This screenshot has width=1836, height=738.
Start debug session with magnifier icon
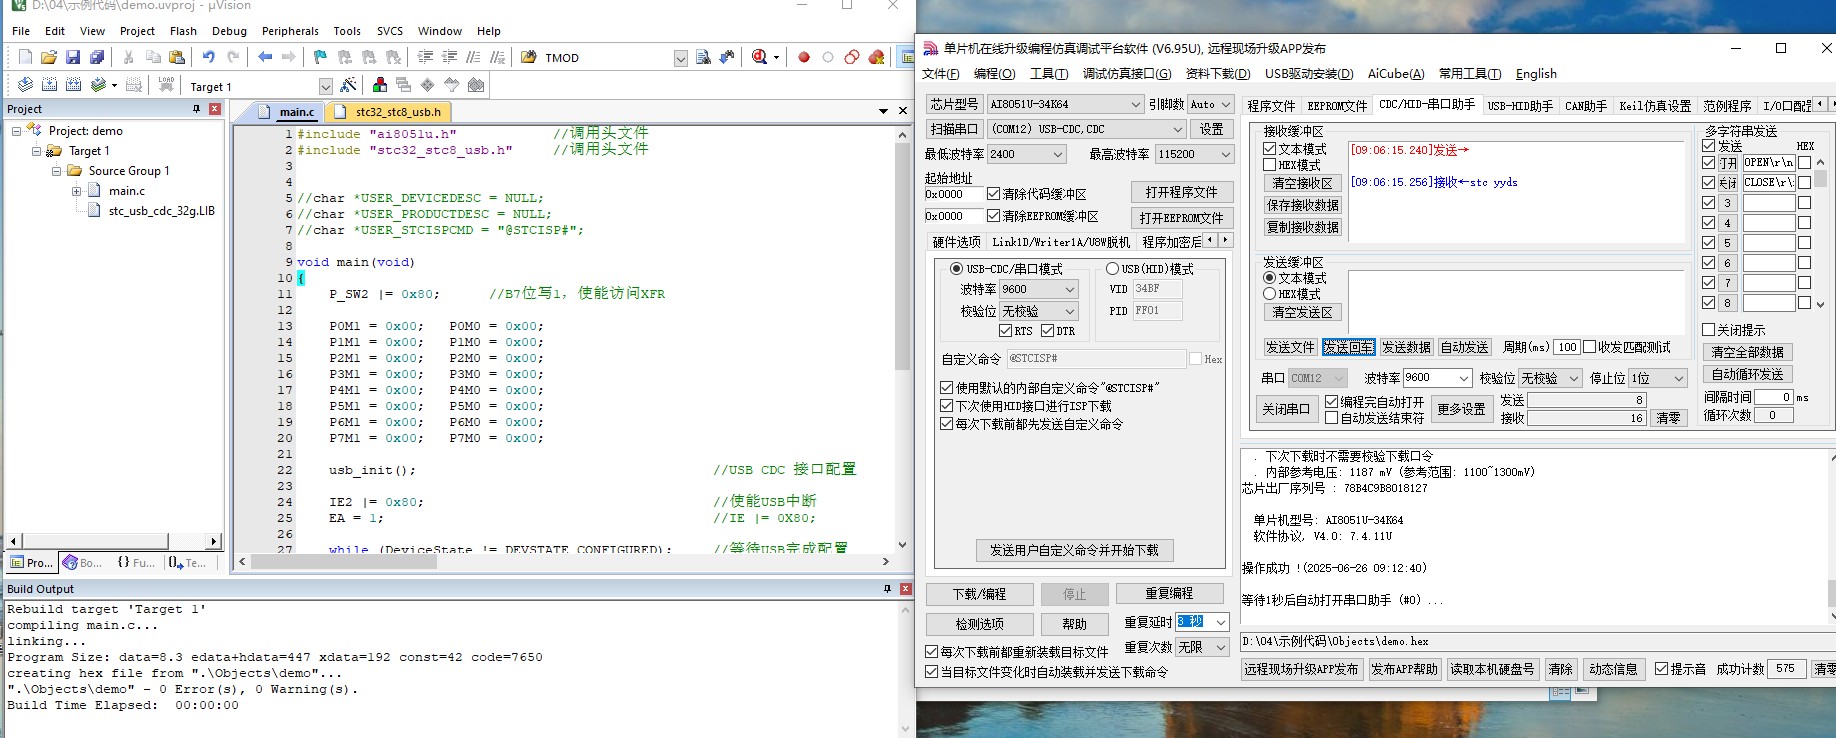760,57
